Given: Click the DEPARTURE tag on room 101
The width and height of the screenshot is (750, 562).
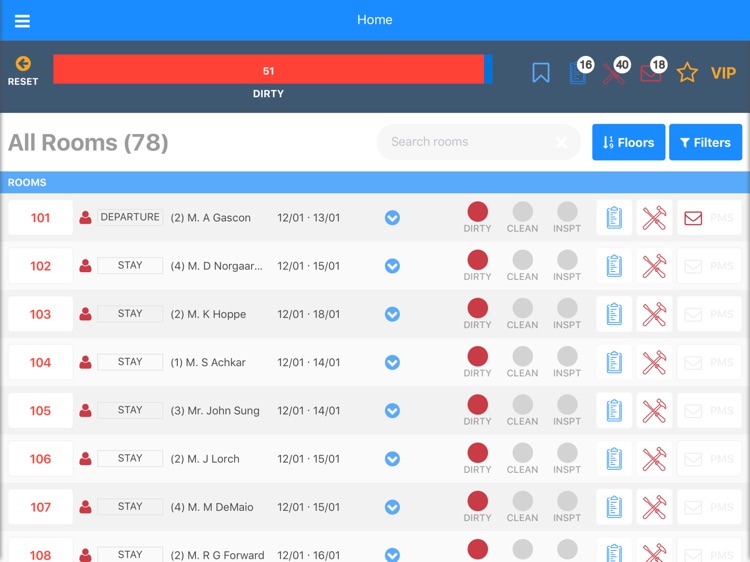Looking at the screenshot, I should point(130,217).
